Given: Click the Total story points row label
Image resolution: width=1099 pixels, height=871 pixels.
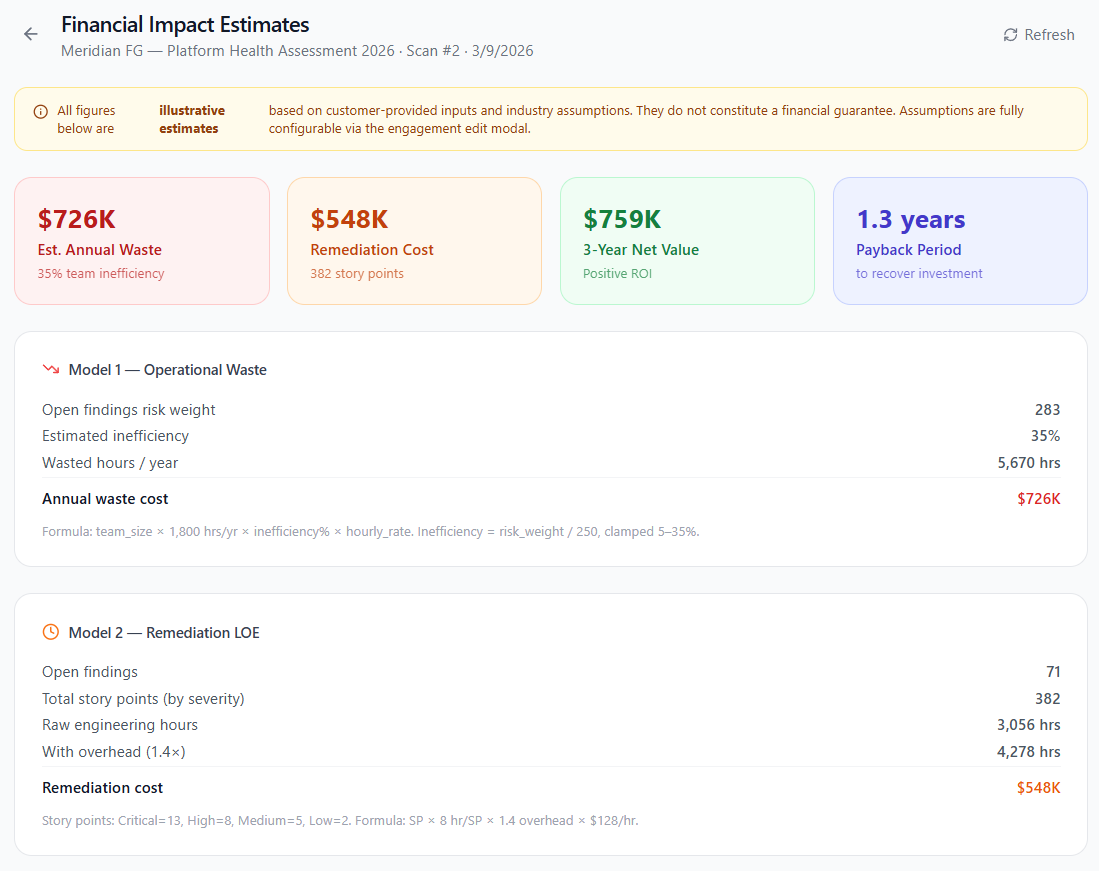Looking at the screenshot, I should click(x=143, y=699).
